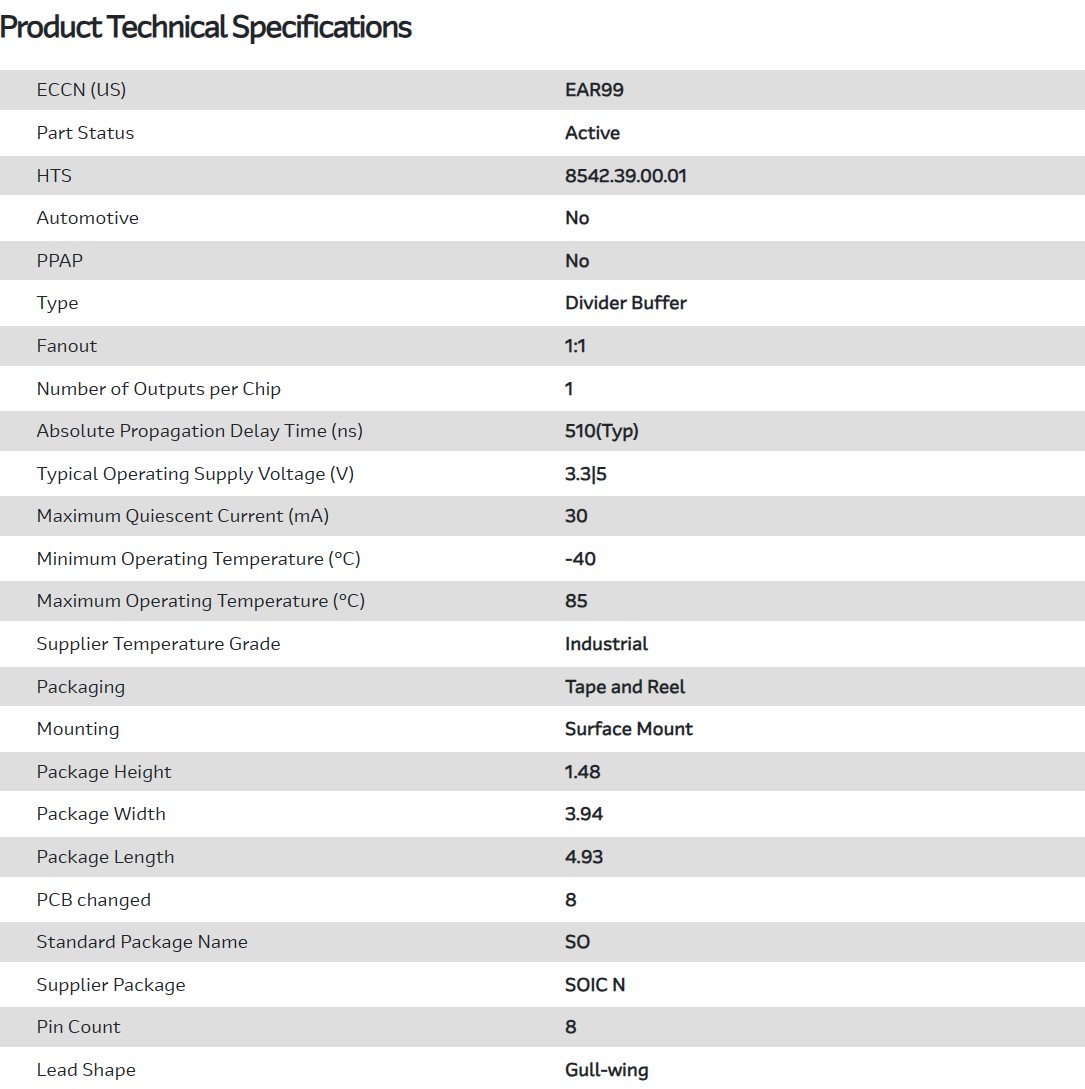Viewport: 1085px width, 1089px height.
Task: Click the HTS code 8542.39.00.01
Action: [x=625, y=176]
